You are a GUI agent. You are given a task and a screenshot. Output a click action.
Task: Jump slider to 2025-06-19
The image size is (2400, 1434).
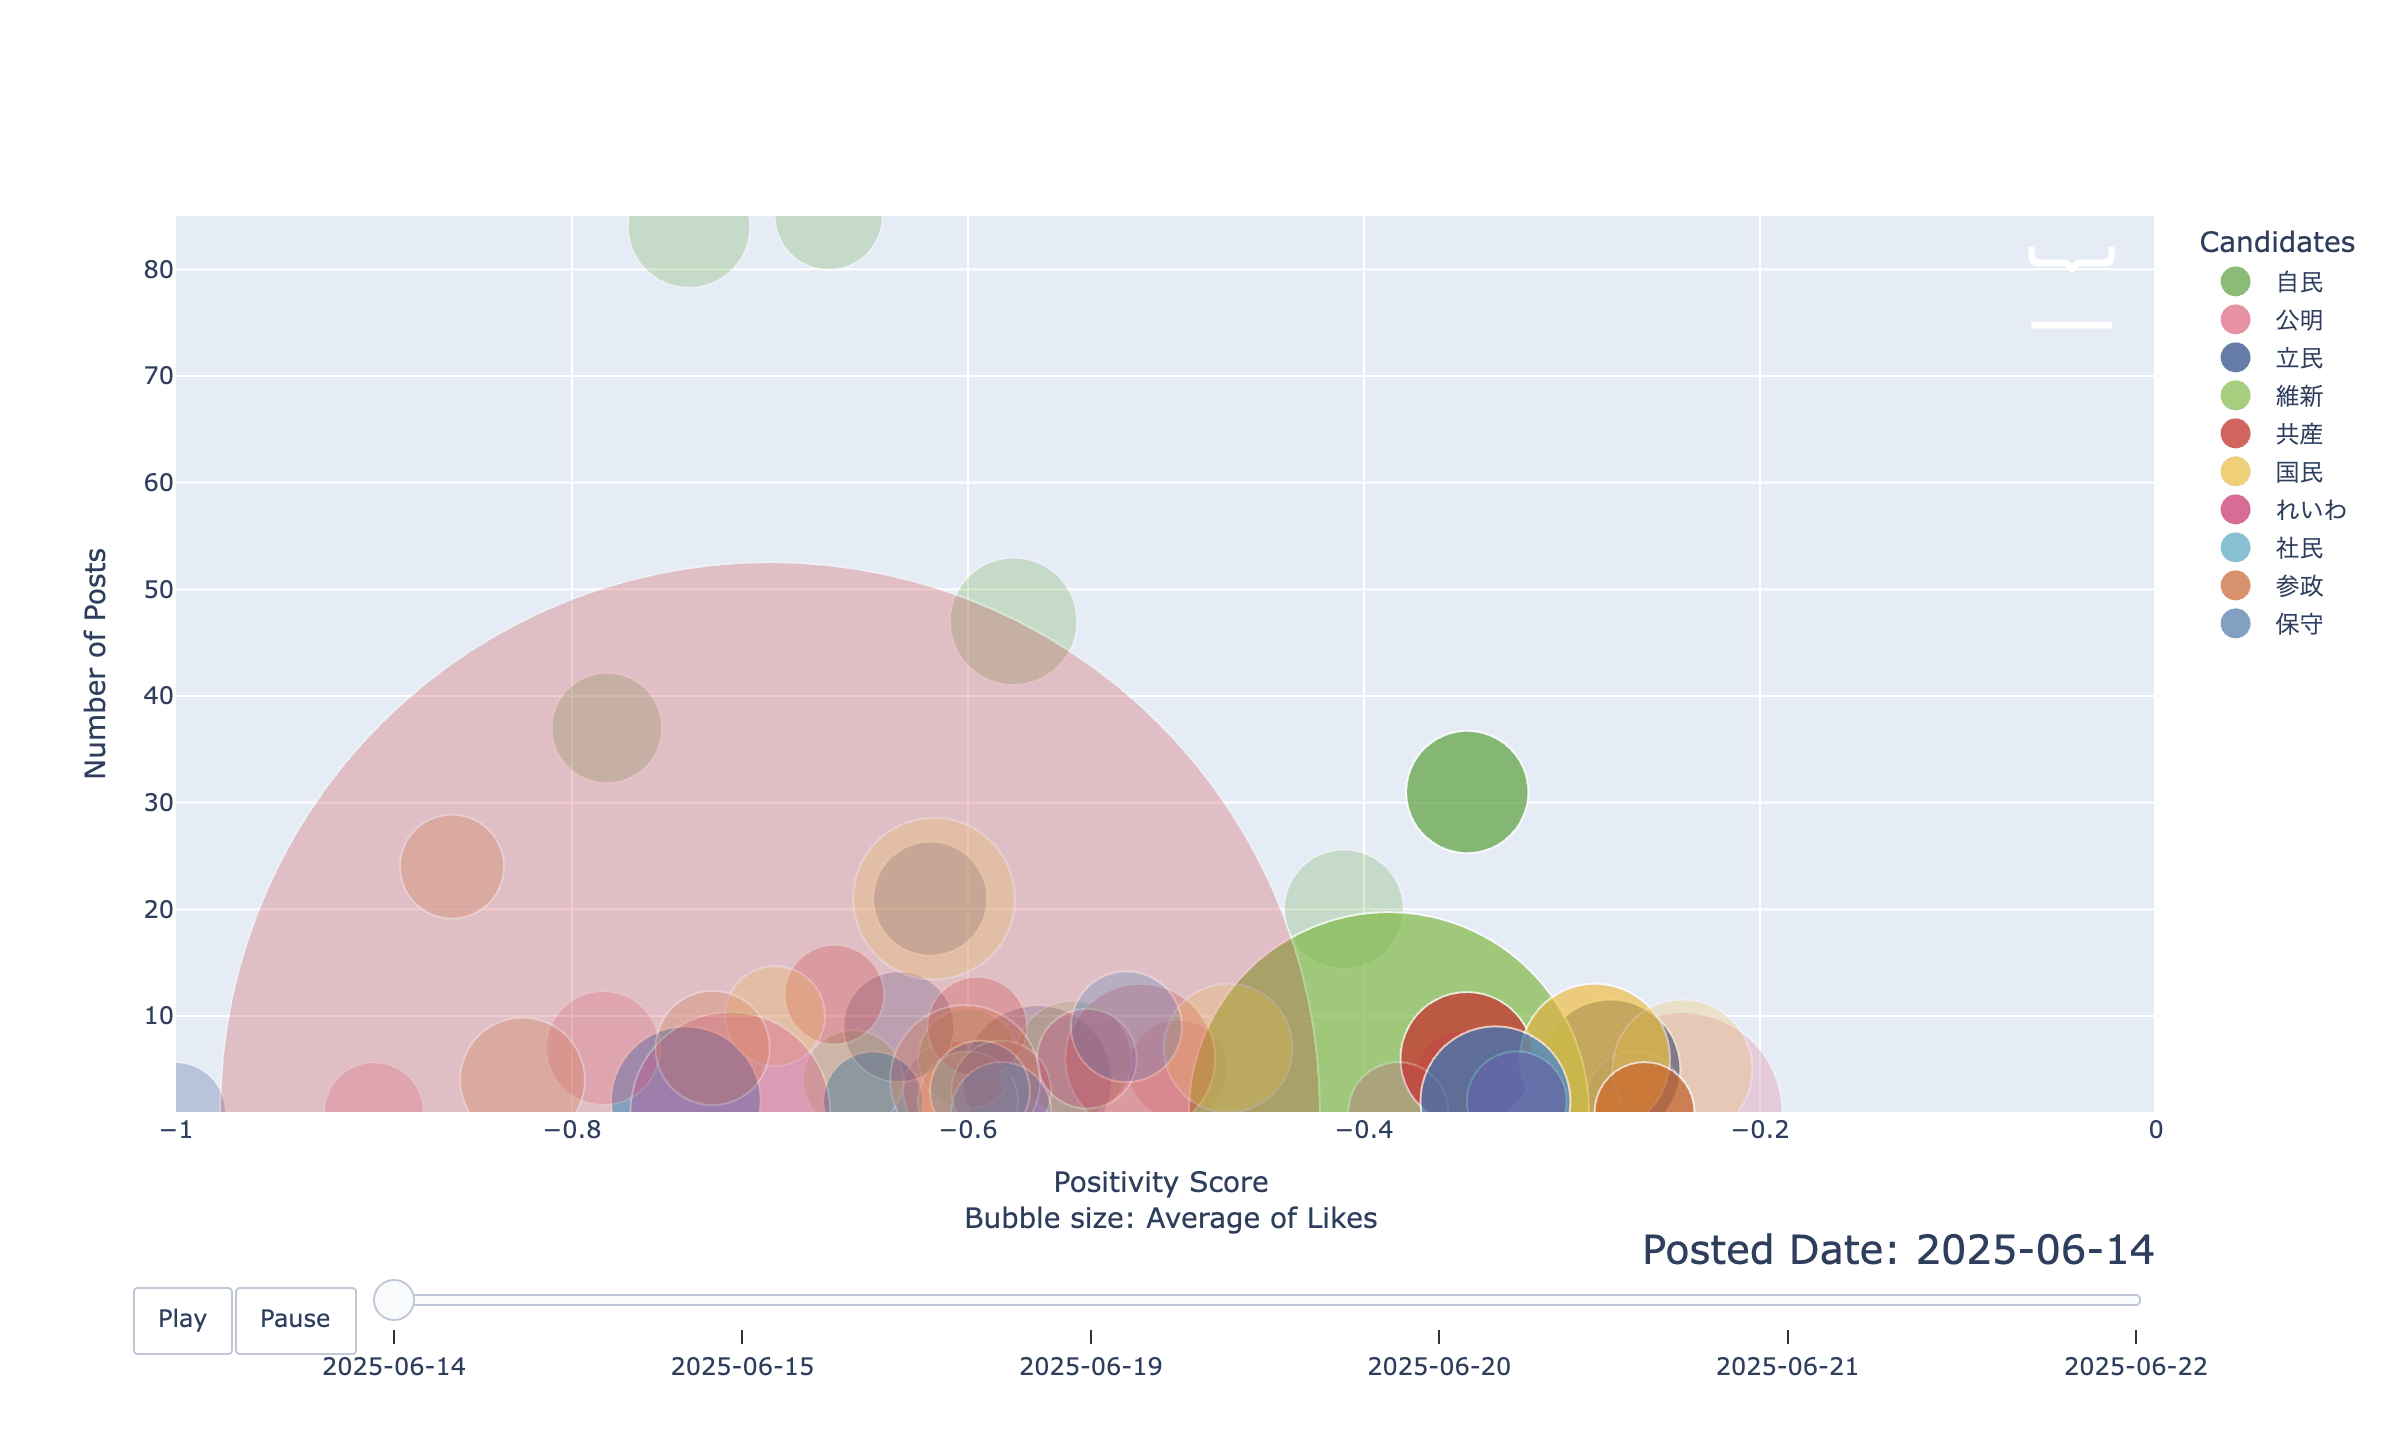click(1090, 1366)
